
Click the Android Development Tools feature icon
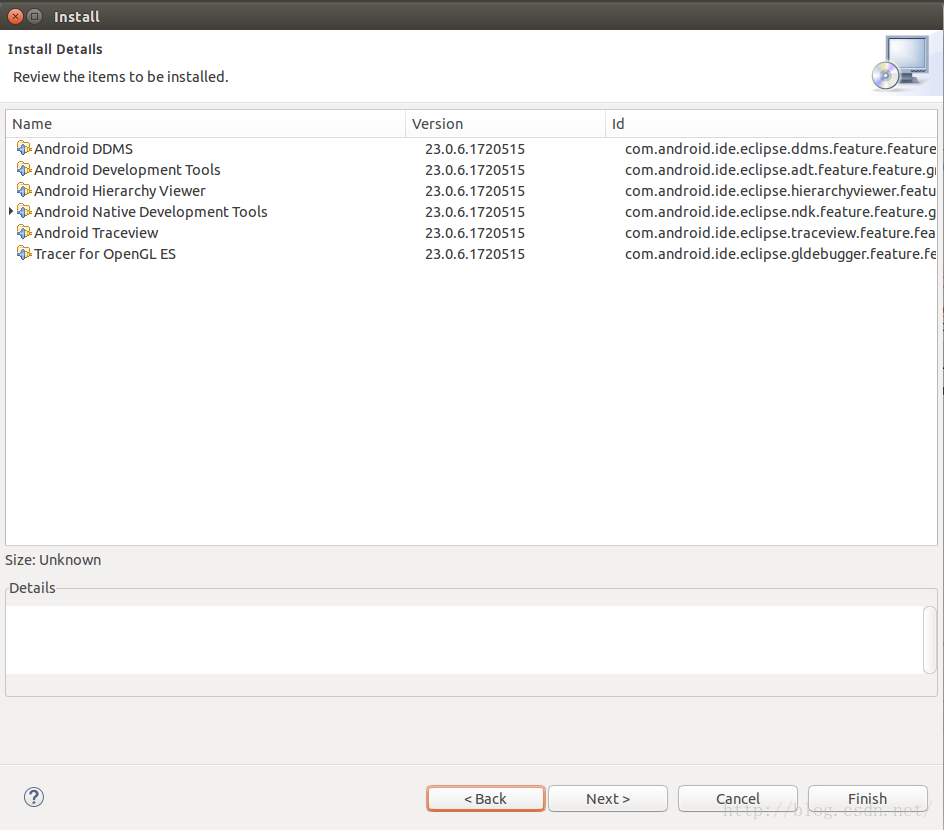(x=24, y=169)
